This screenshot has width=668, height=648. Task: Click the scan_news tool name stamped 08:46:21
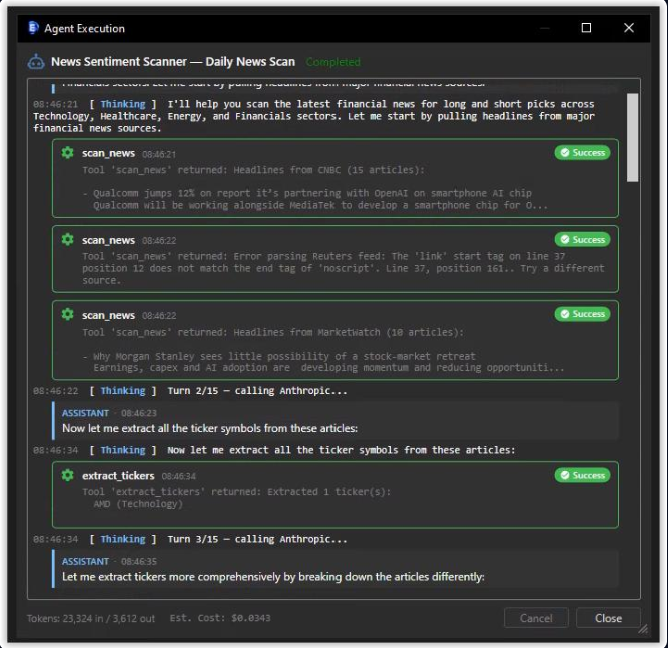[x=108, y=153]
